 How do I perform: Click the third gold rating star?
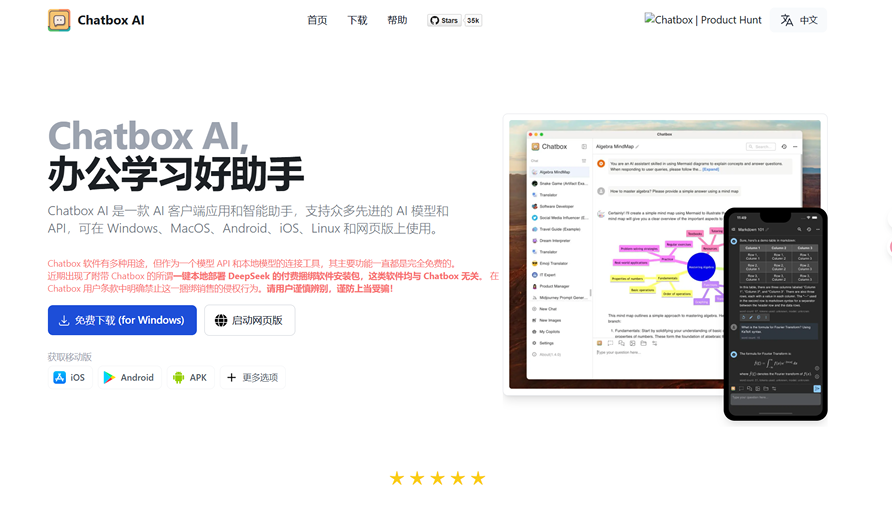(437, 478)
